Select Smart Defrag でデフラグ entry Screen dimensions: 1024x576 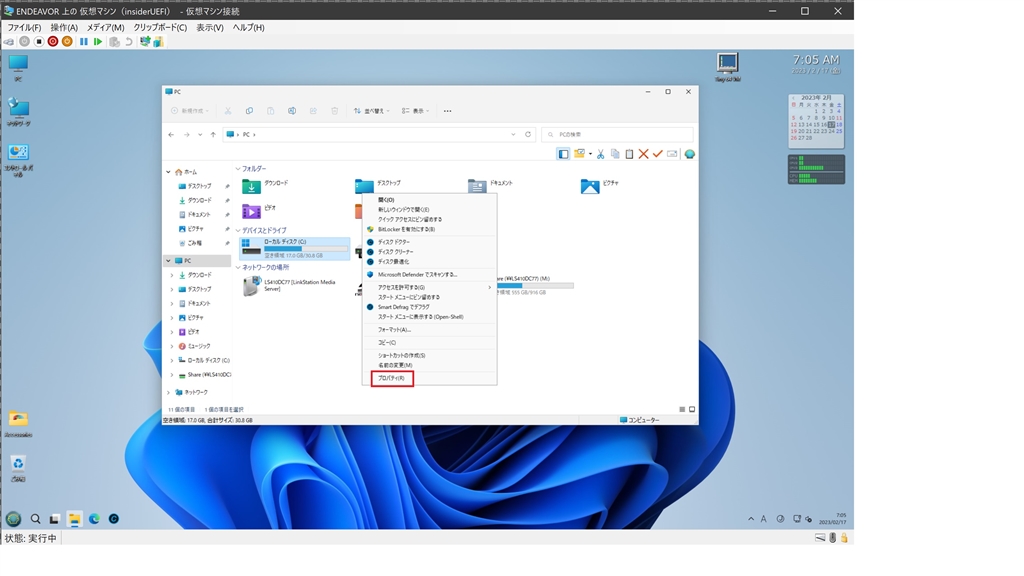[430, 307]
